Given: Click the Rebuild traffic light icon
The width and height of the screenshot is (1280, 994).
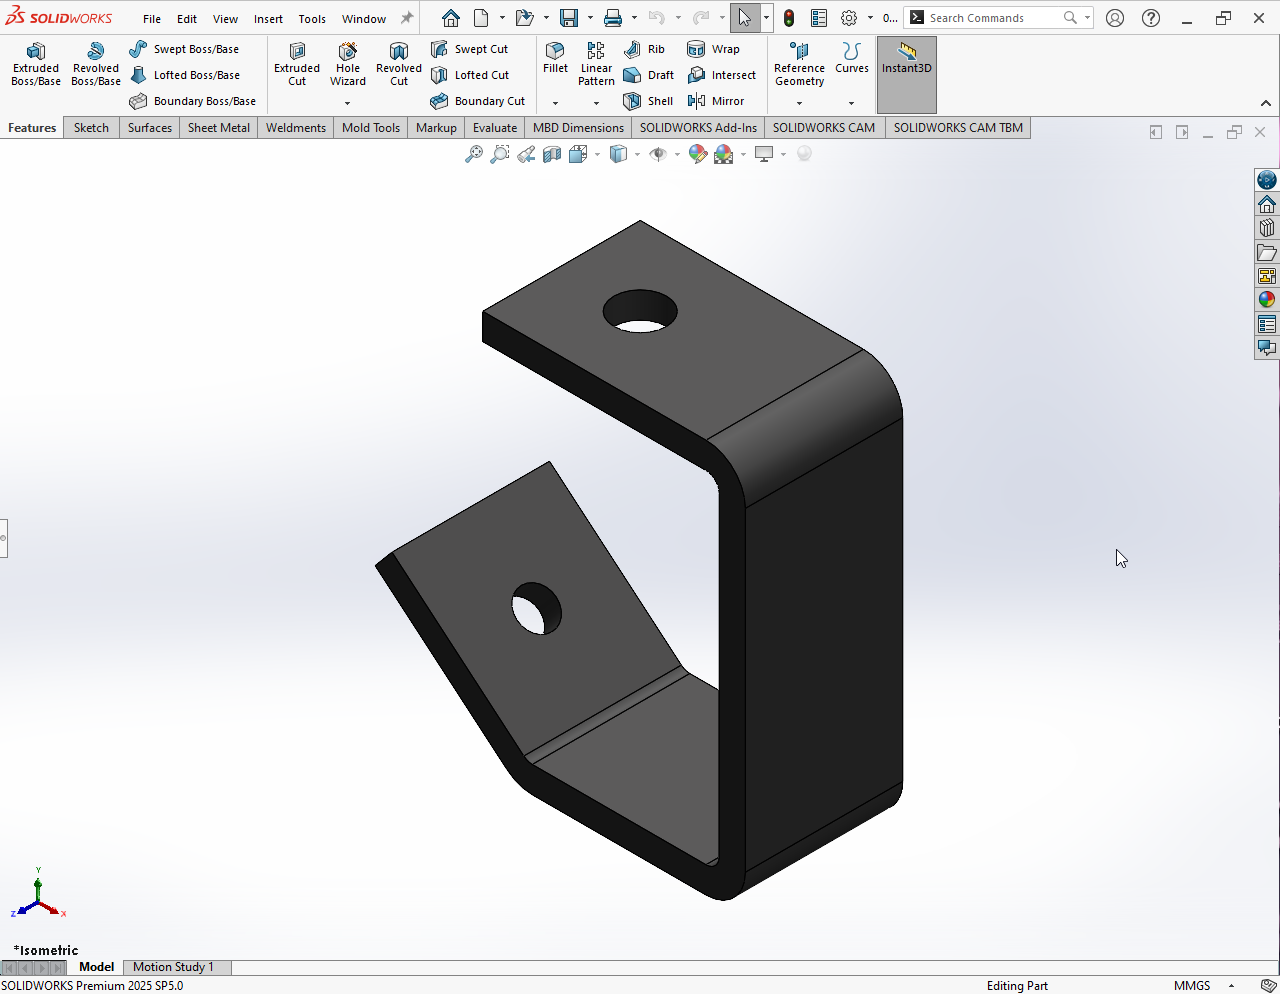Looking at the screenshot, I should point(789,18).
